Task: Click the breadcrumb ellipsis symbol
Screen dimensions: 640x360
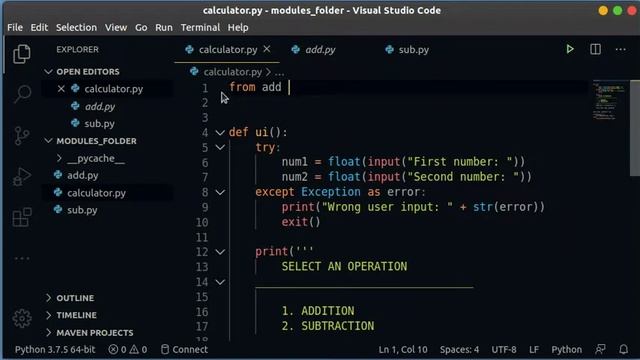Action: point(279,73)
